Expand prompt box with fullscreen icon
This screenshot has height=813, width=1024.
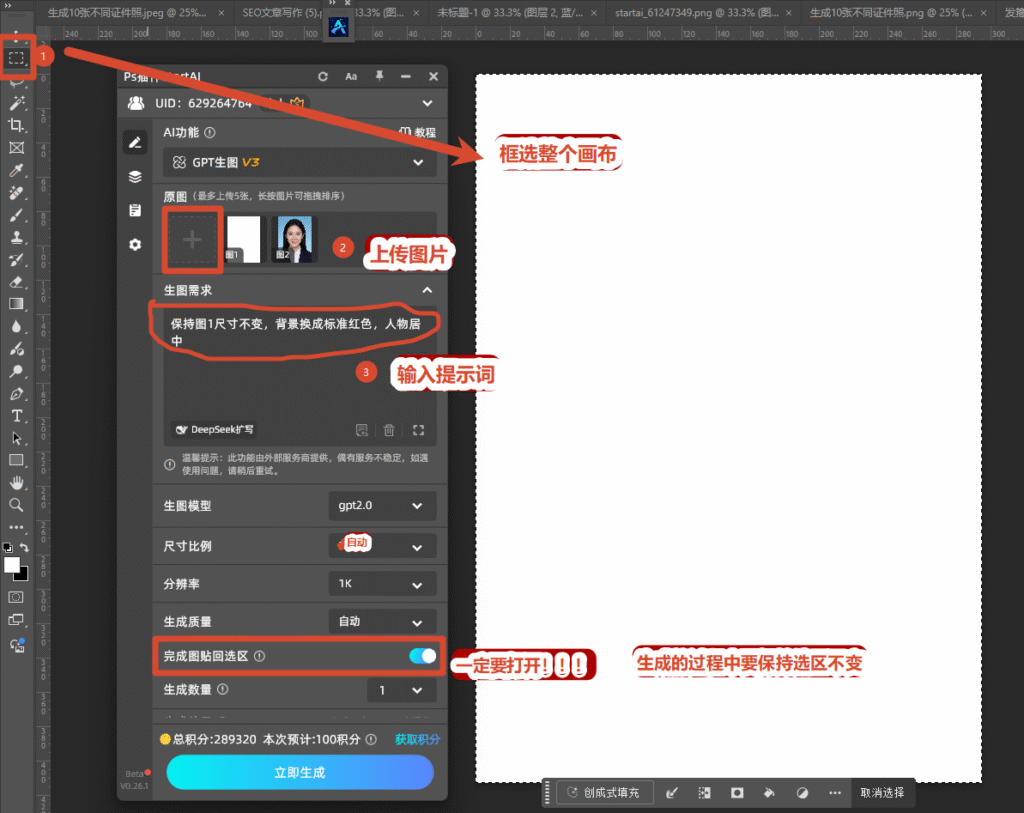[419, 430]
